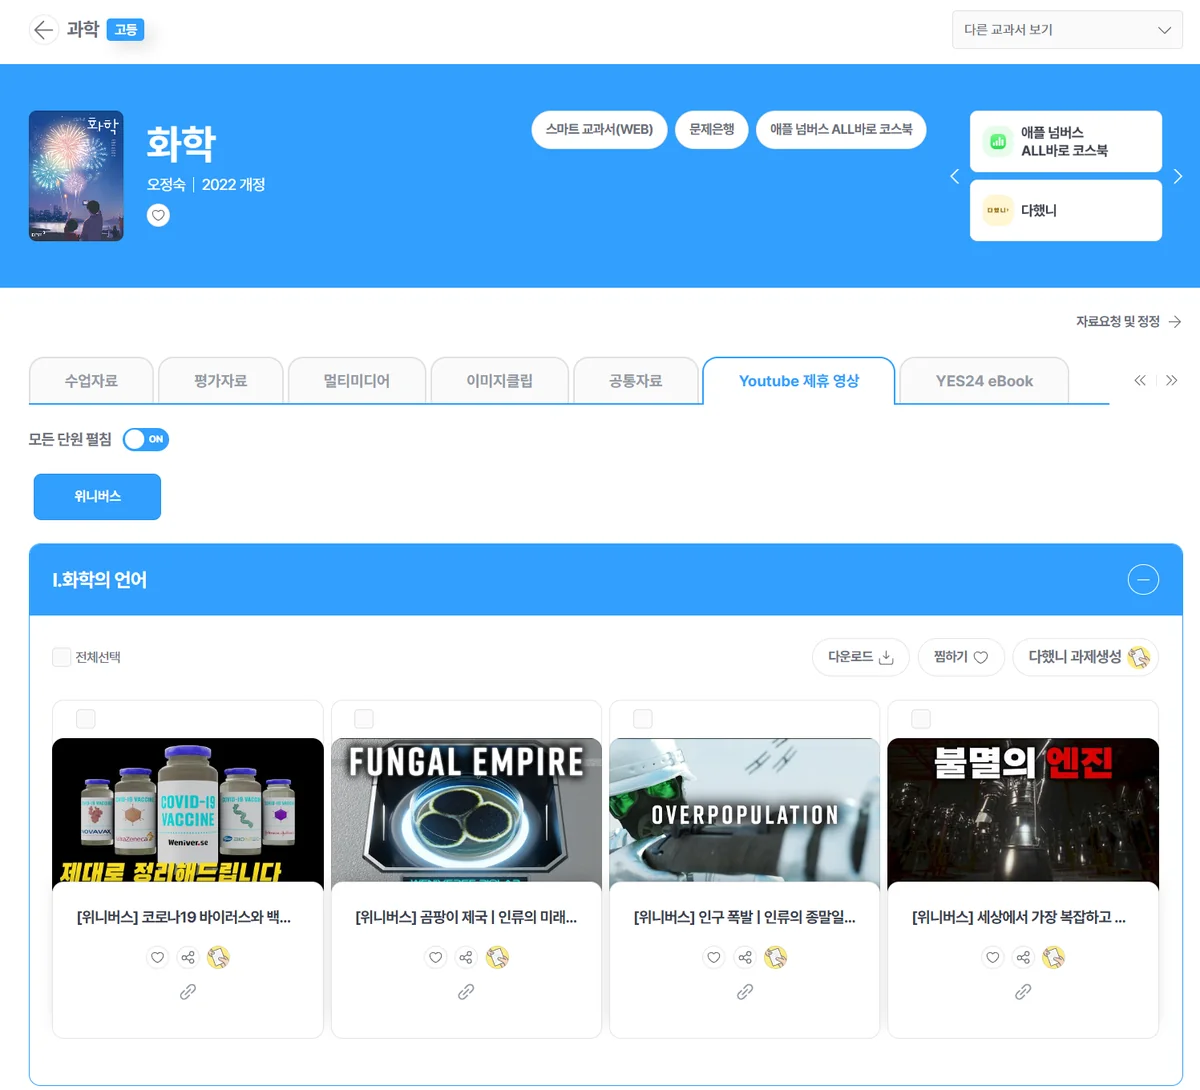The width and height of the screenshot is (1200, 1090).
Task: Jump tabs right with the double chevron
Action: pos(1172,380)
